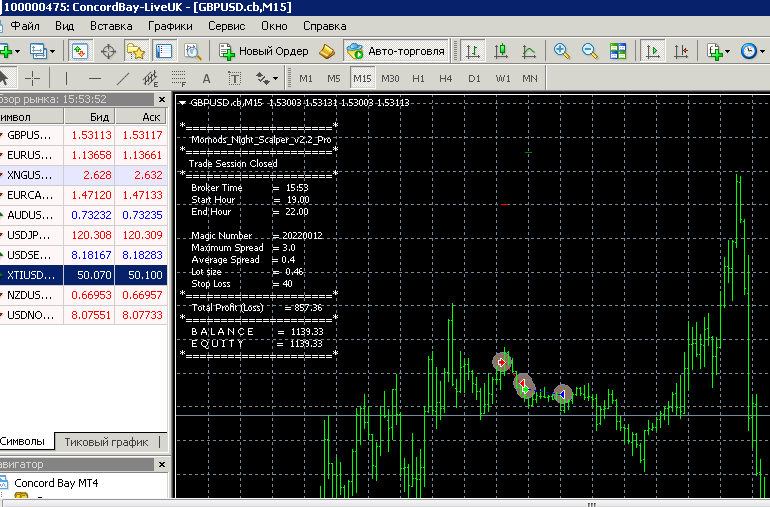
Task: Close the Market Watch panel
Action: point(162,99)
